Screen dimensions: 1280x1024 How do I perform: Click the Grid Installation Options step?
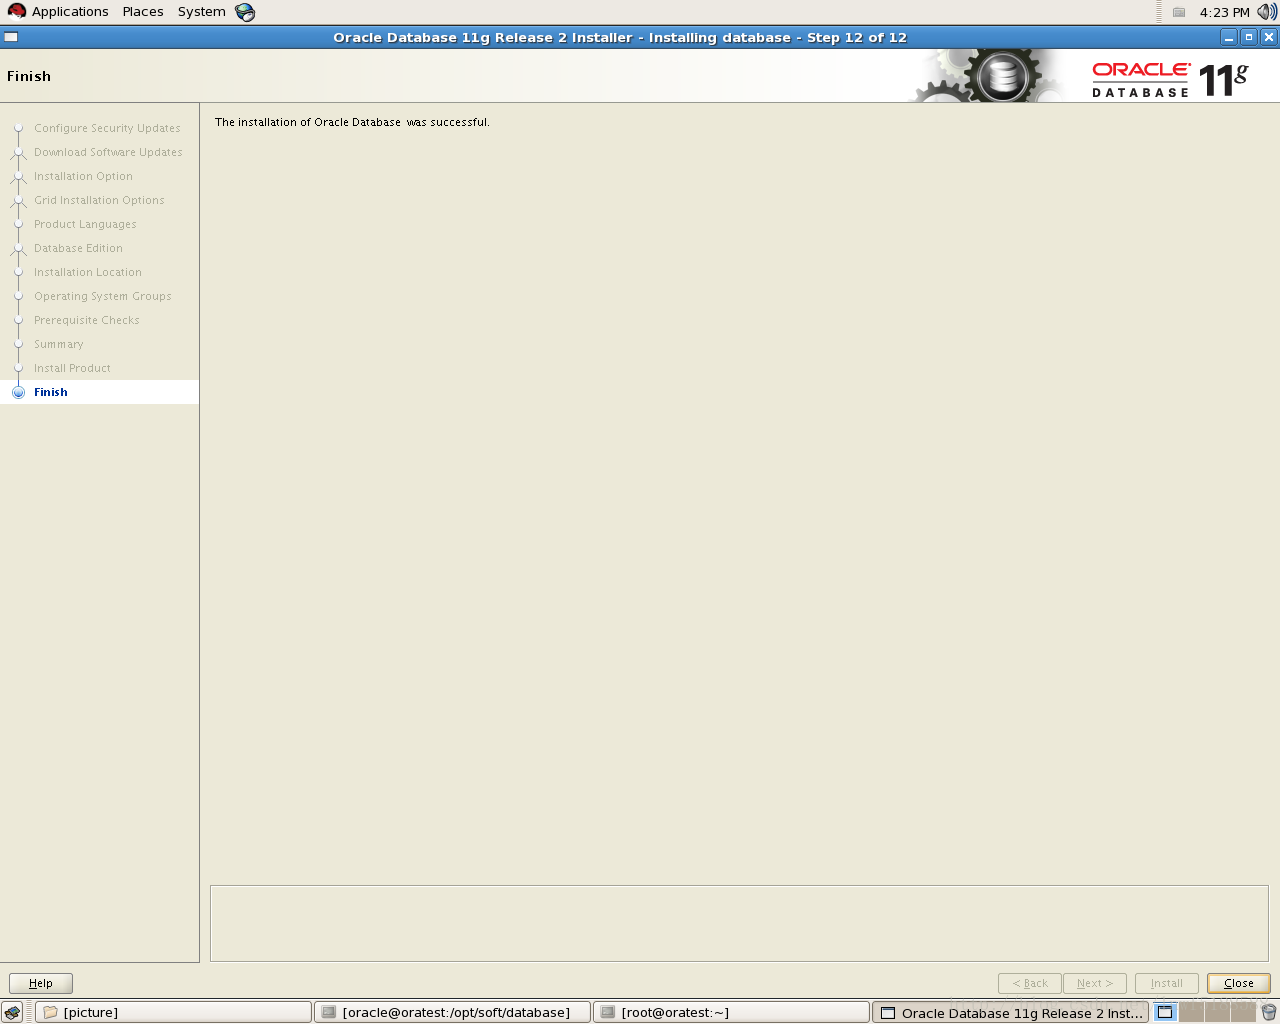point(99,200)
